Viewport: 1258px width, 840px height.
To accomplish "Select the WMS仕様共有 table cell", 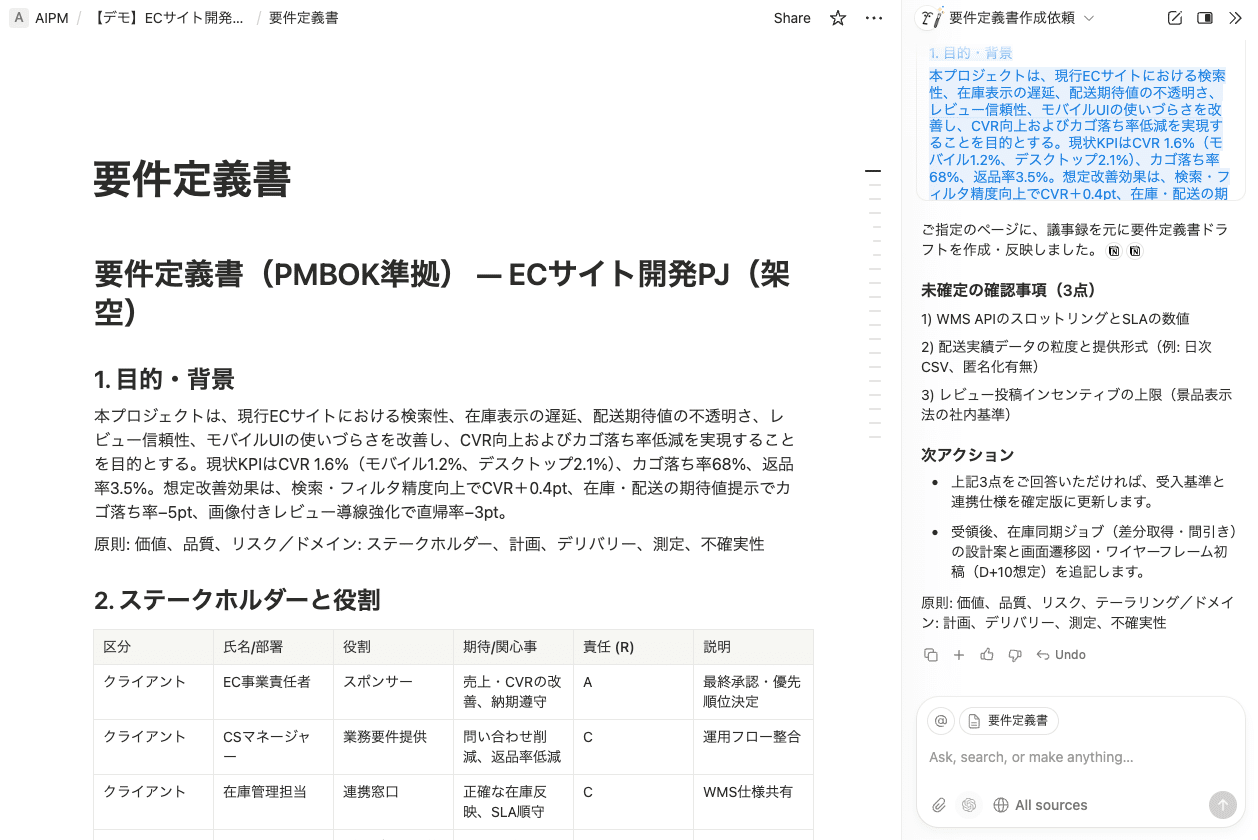I will tap(754, 802).
